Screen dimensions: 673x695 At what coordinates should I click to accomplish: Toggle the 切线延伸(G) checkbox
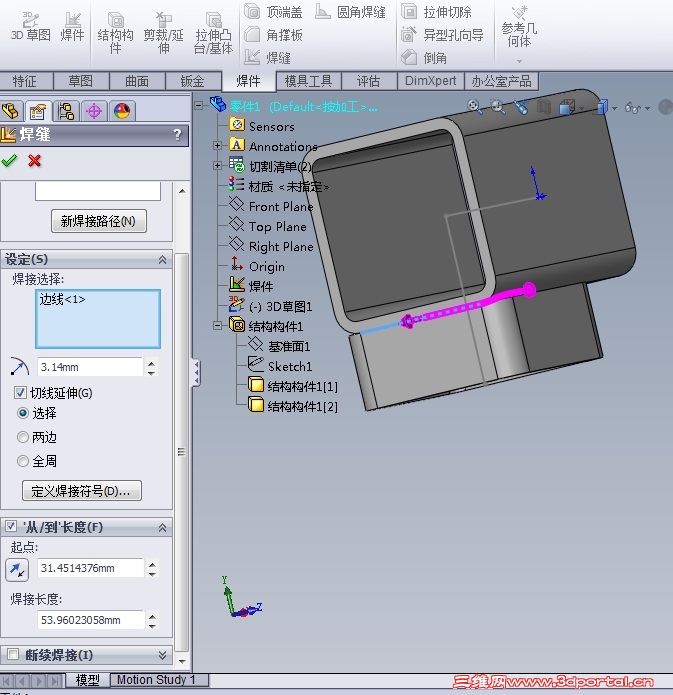pyautogui.click(x=20, y=393)
